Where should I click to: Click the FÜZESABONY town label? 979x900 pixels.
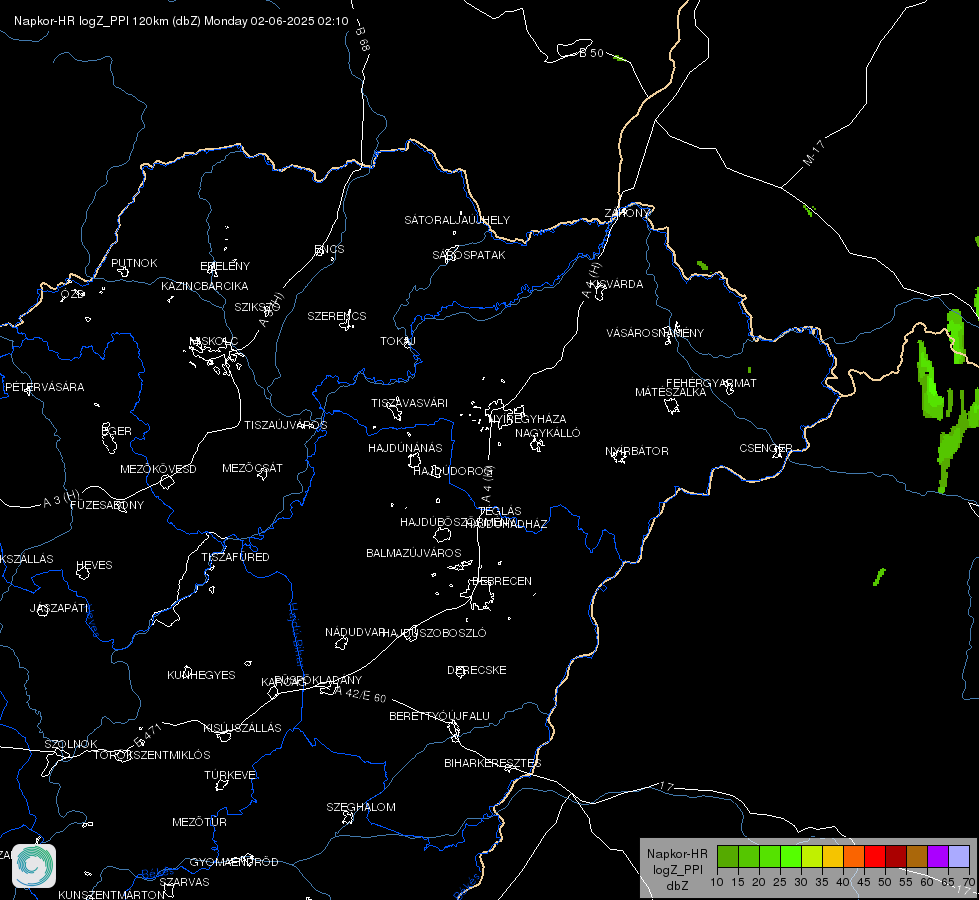[107, 505]
